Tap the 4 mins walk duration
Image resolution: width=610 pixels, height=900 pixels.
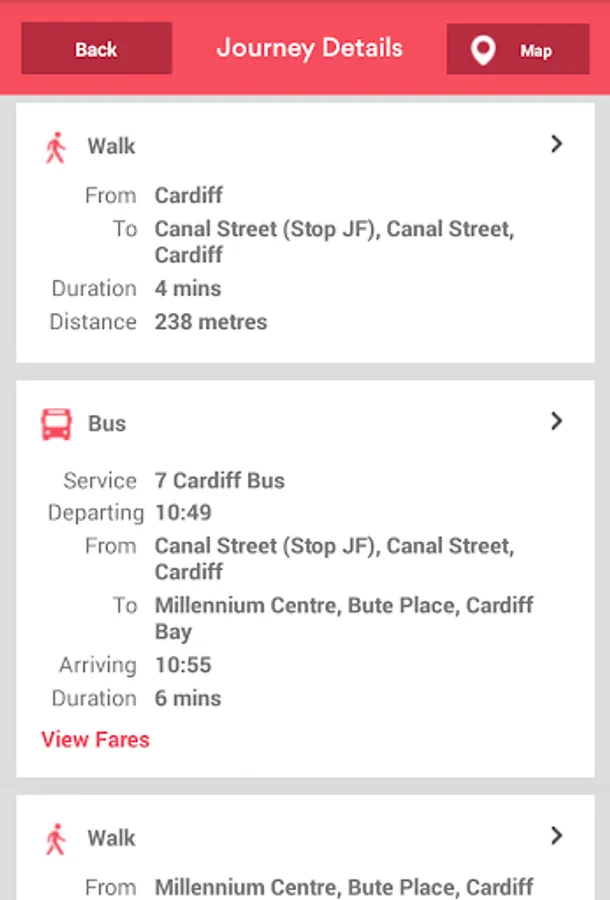click(x=188, y=288)
